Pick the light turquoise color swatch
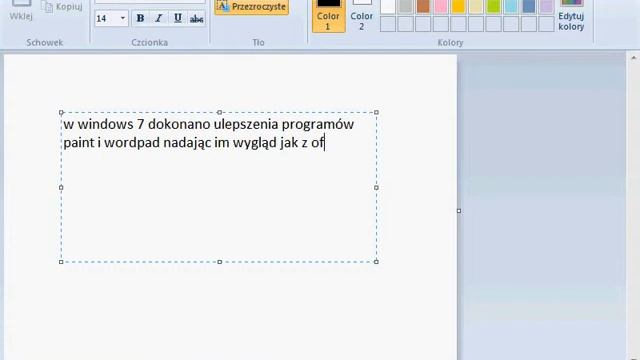Screen dimensions: 640x360 [x=511, y=7]
